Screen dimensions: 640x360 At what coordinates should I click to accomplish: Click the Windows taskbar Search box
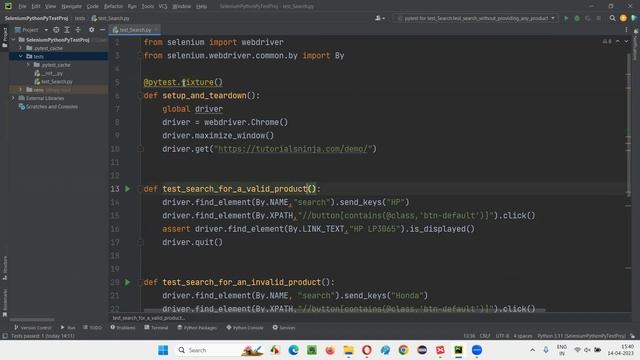[219, 350]
